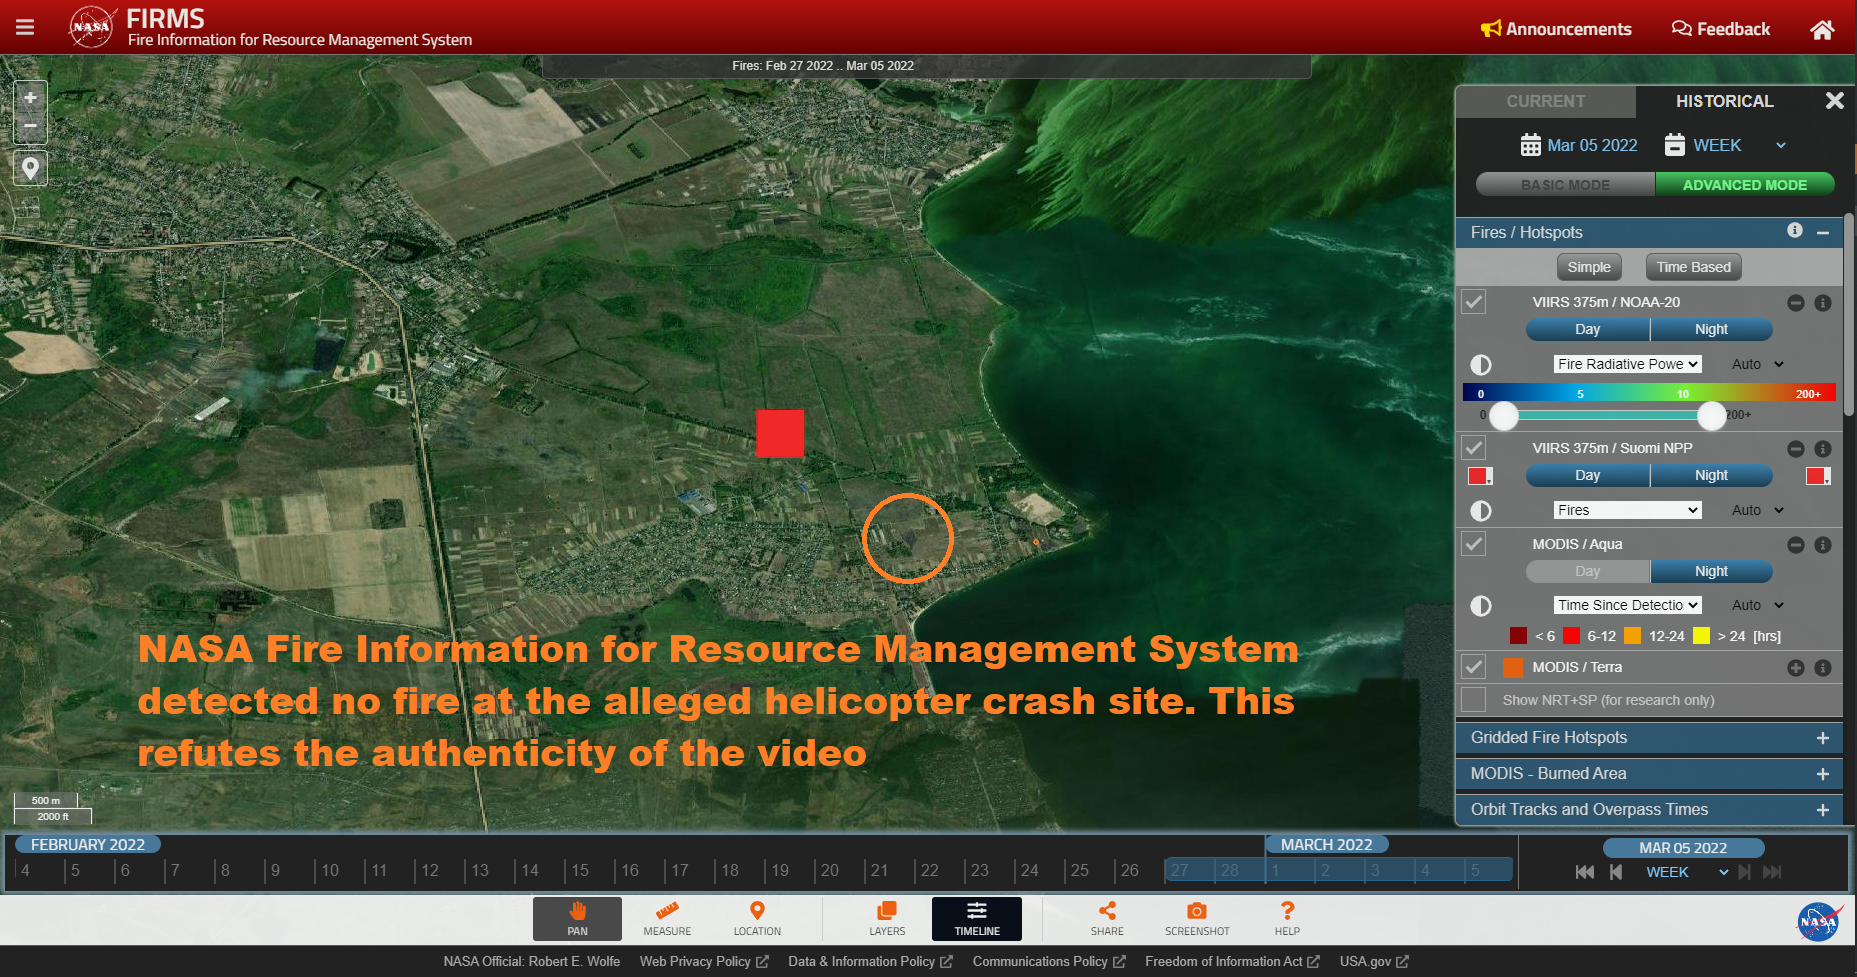Click the left FRP slider handle
This screenshot has height=977, width=1857.
(x=1503, y=415)
